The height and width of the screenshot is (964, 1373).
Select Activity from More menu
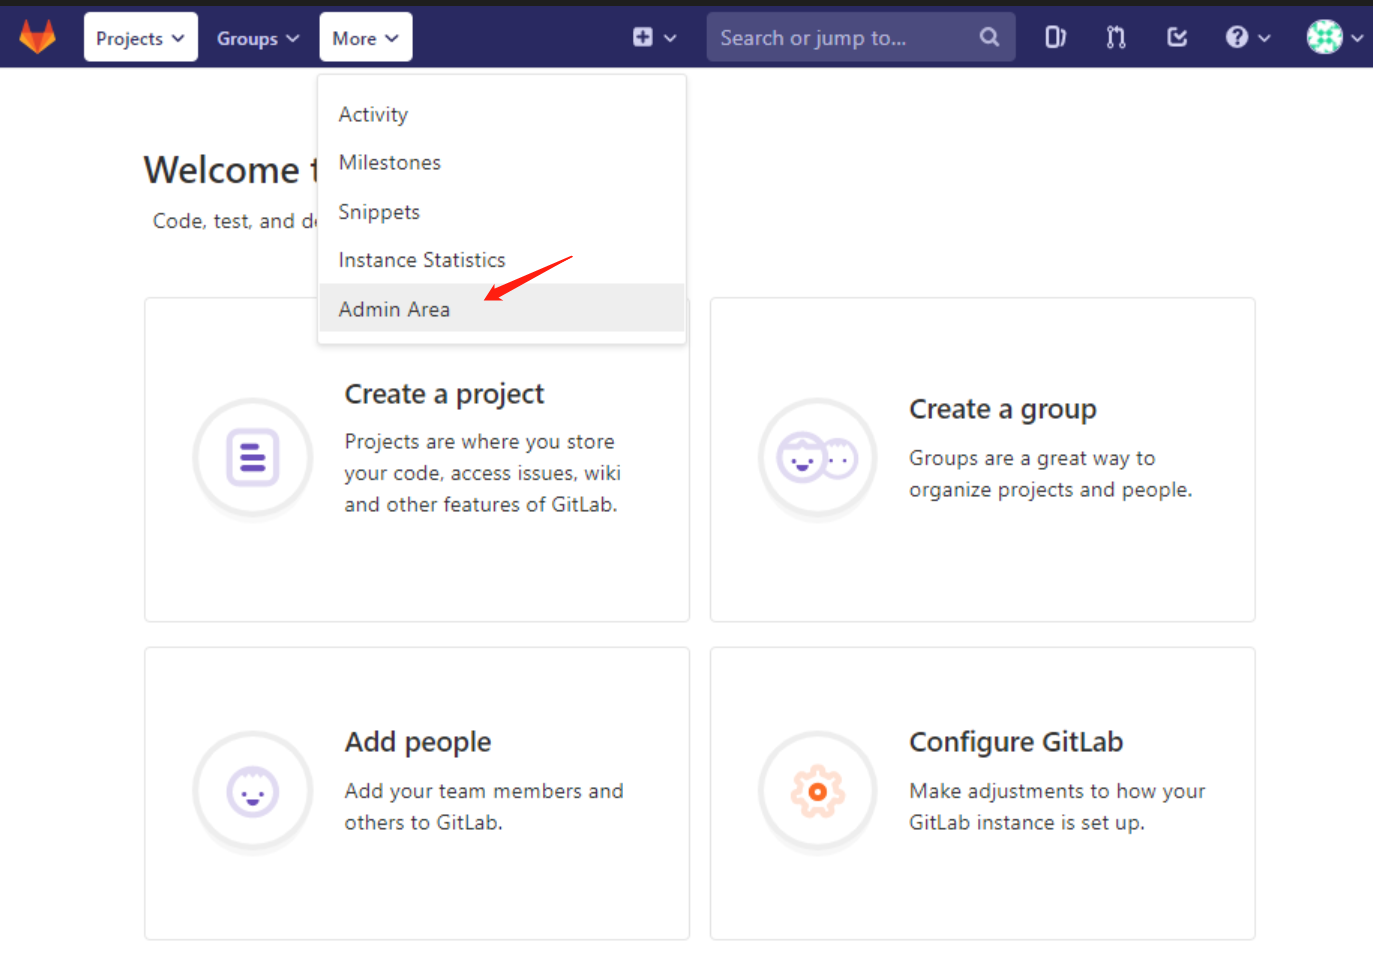(x=501, y=114)
